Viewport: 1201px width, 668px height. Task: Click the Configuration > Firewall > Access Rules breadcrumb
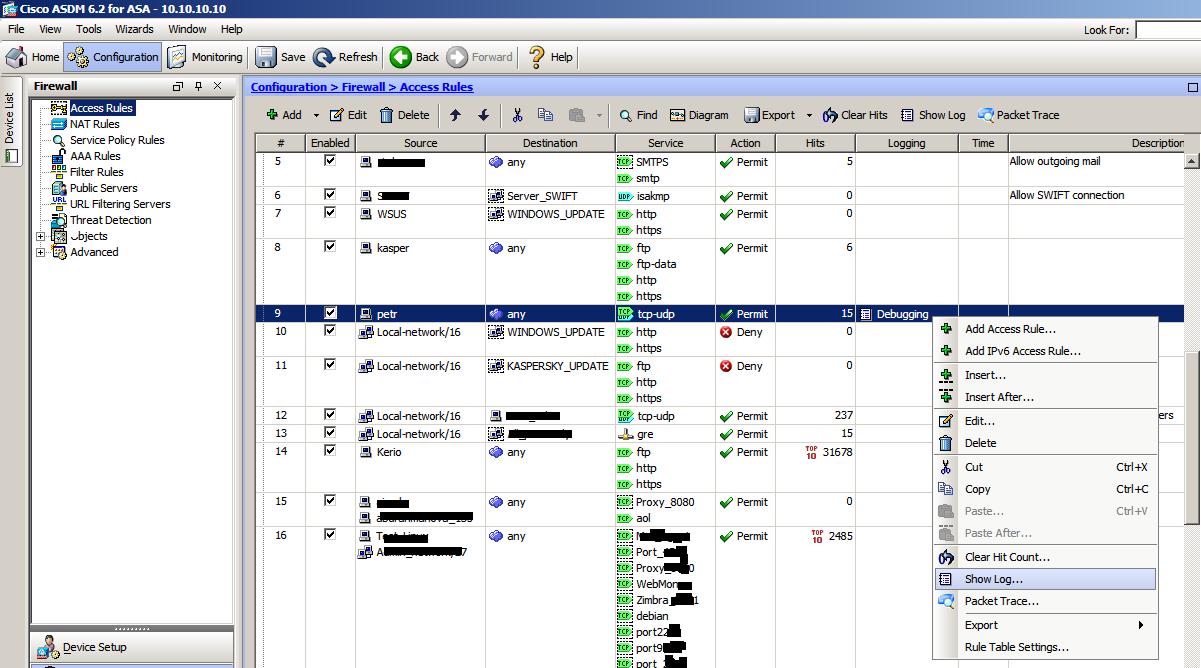(x=362, y=87)
